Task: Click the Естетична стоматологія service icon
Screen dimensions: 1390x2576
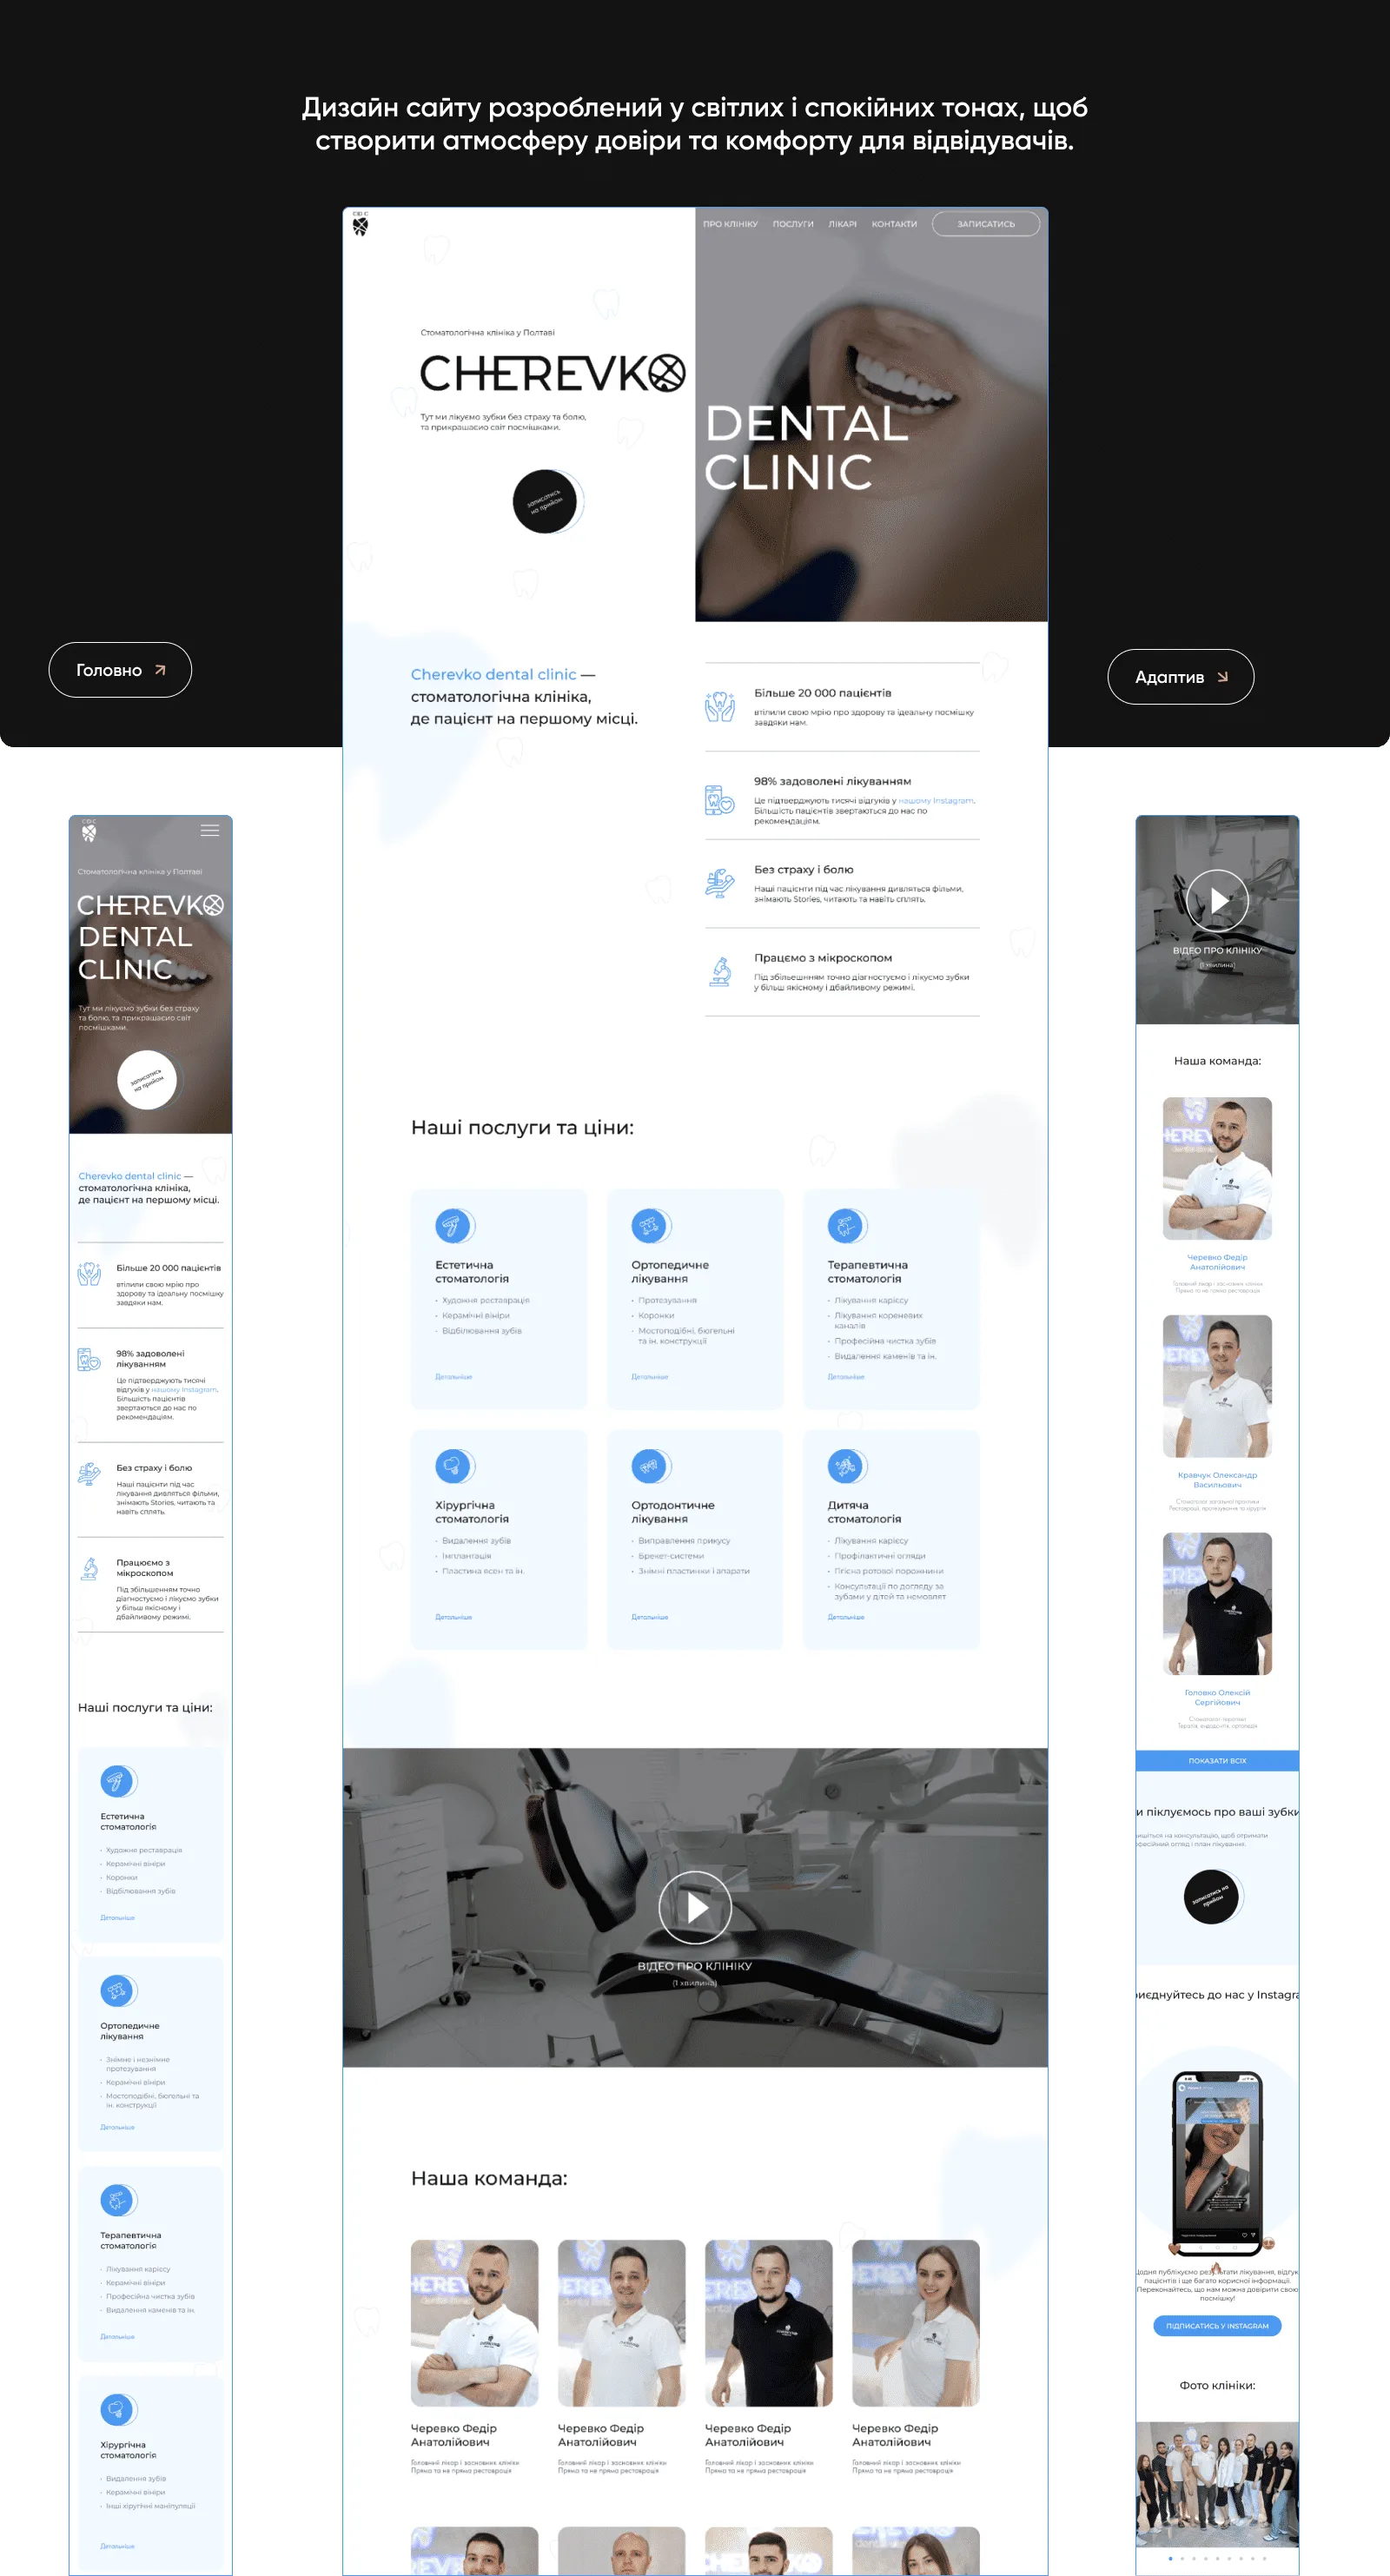Action: click(453, 1225)
